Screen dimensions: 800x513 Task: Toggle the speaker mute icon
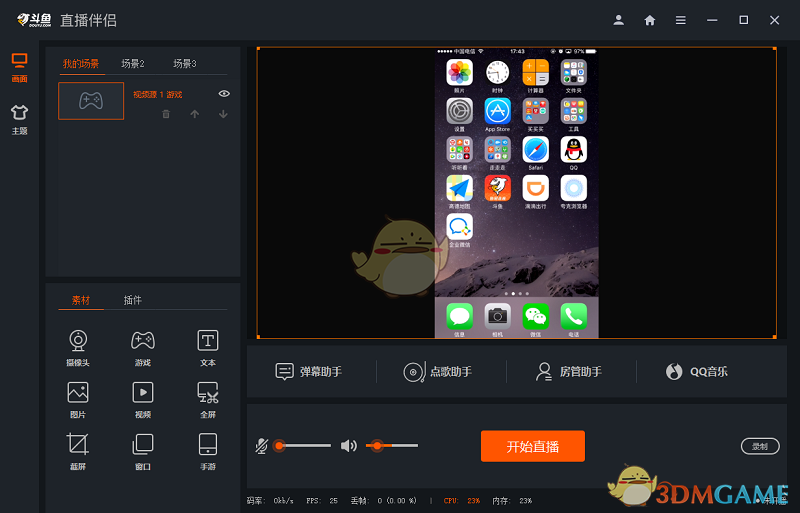(348, 446)
